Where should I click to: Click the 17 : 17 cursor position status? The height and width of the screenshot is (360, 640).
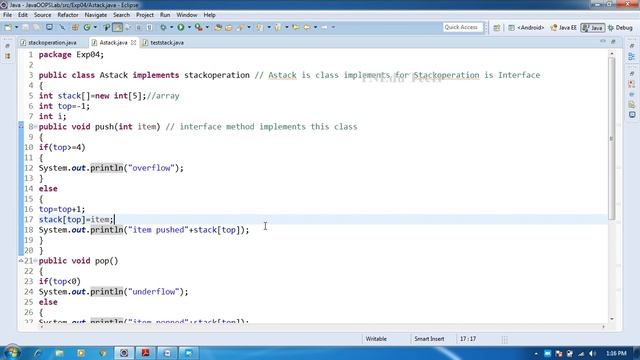pyautogui.click(x=468, y=339)
